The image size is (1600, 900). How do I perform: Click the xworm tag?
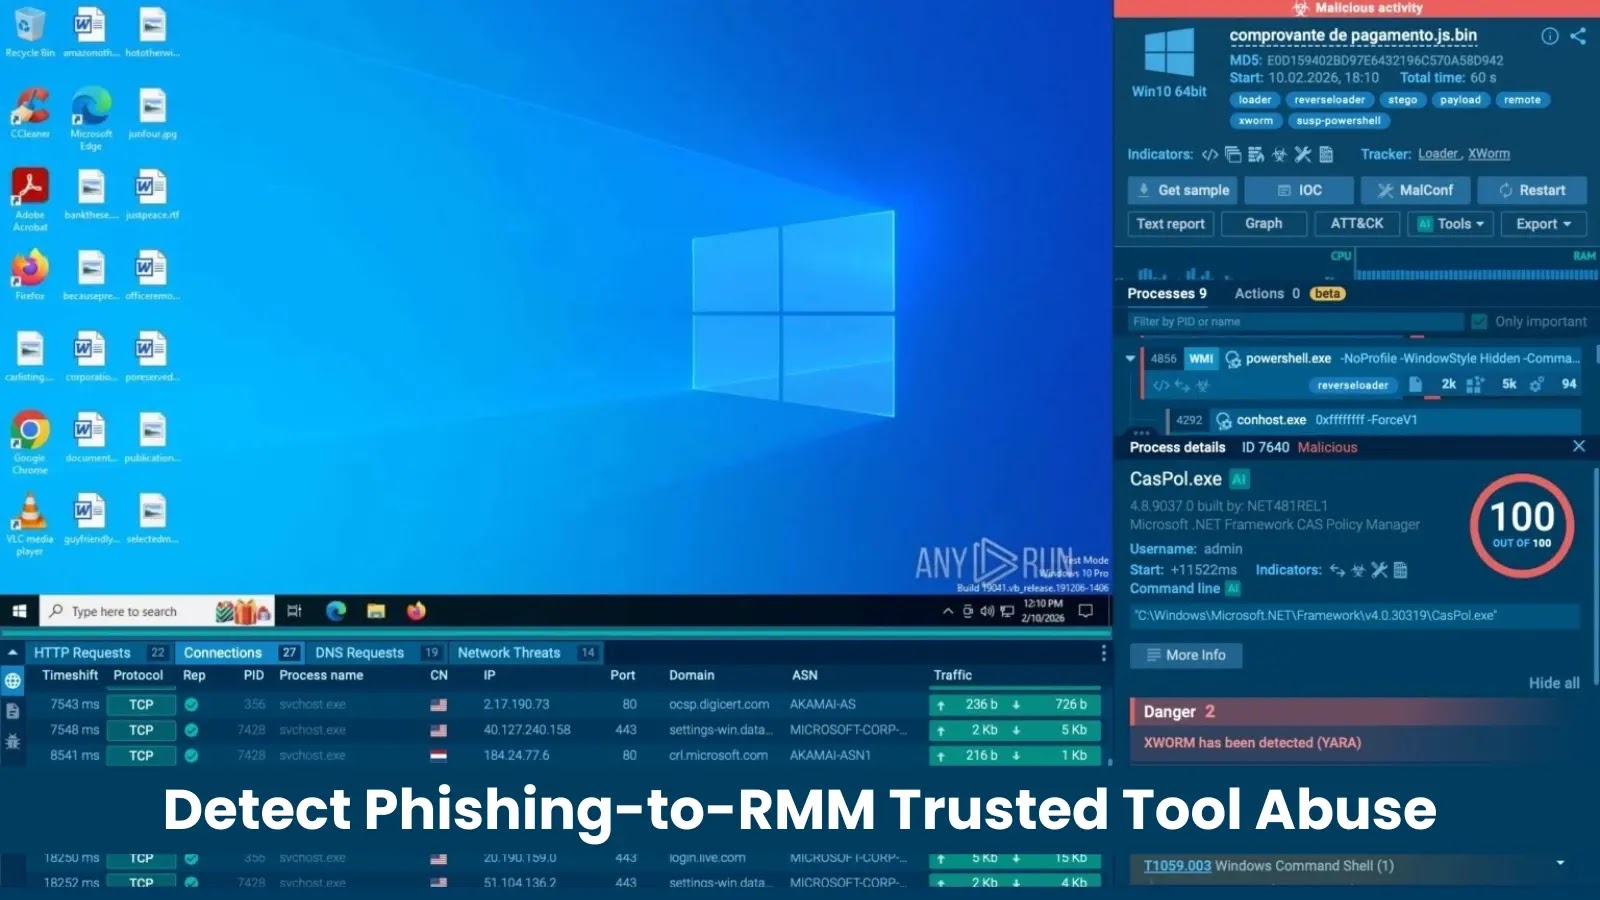coord(1255,121)
